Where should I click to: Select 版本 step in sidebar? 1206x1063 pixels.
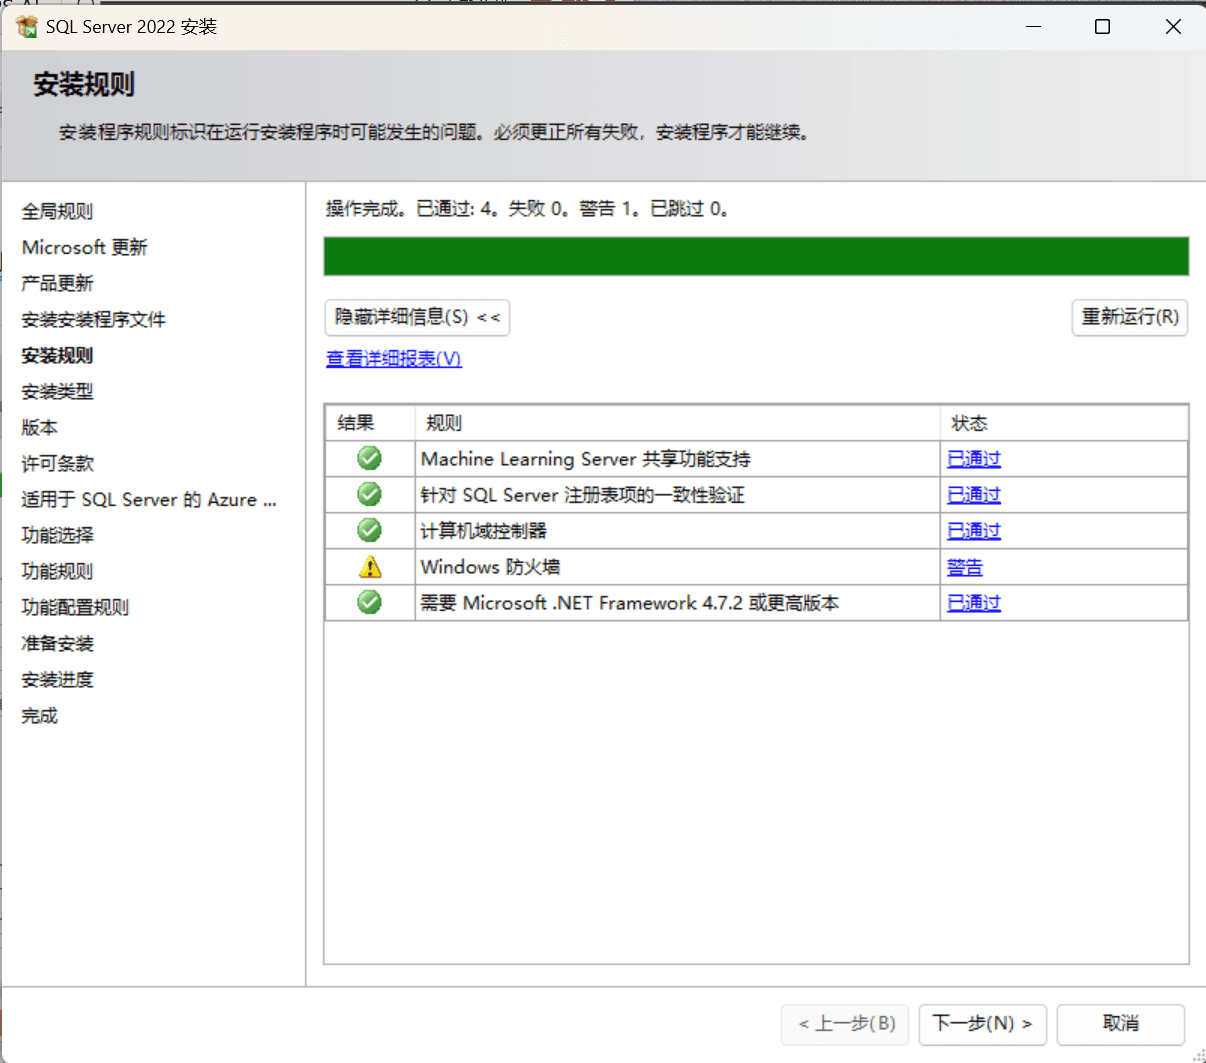tap(40, 427)
